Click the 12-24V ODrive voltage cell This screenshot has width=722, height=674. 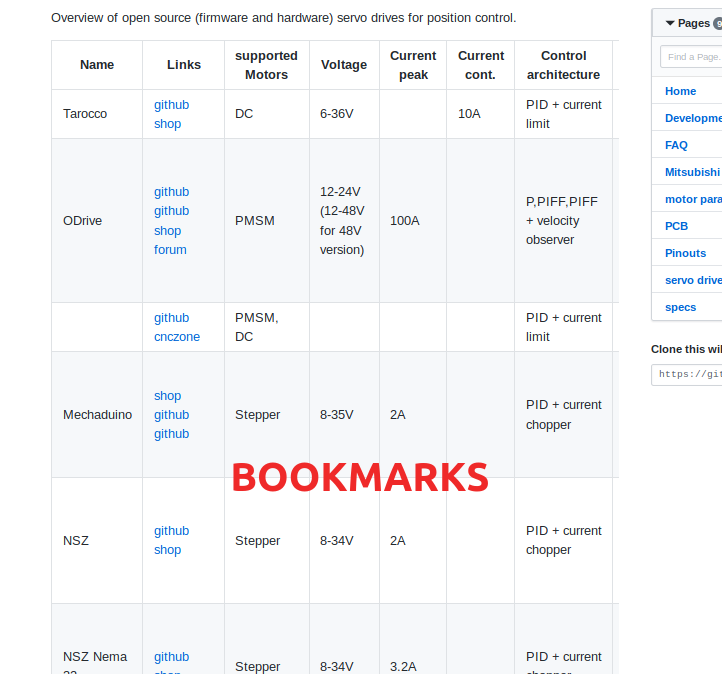[x=344, y=221]
